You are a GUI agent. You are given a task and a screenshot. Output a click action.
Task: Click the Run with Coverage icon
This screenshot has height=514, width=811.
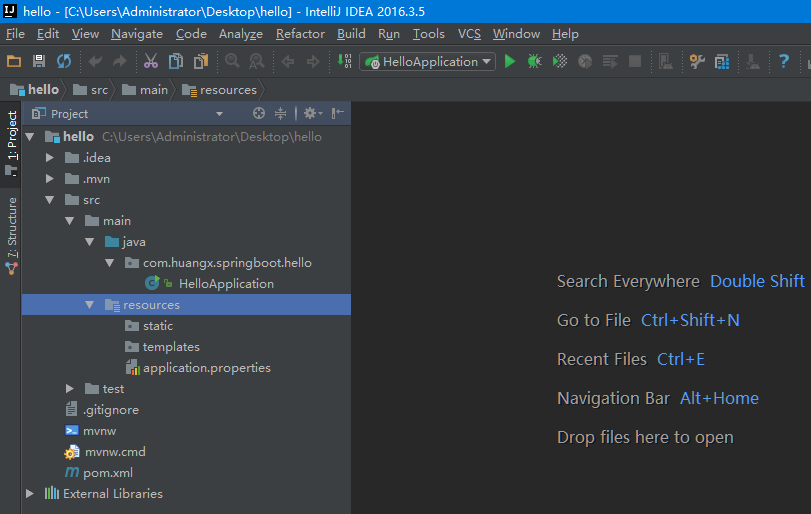coord(560,62)
